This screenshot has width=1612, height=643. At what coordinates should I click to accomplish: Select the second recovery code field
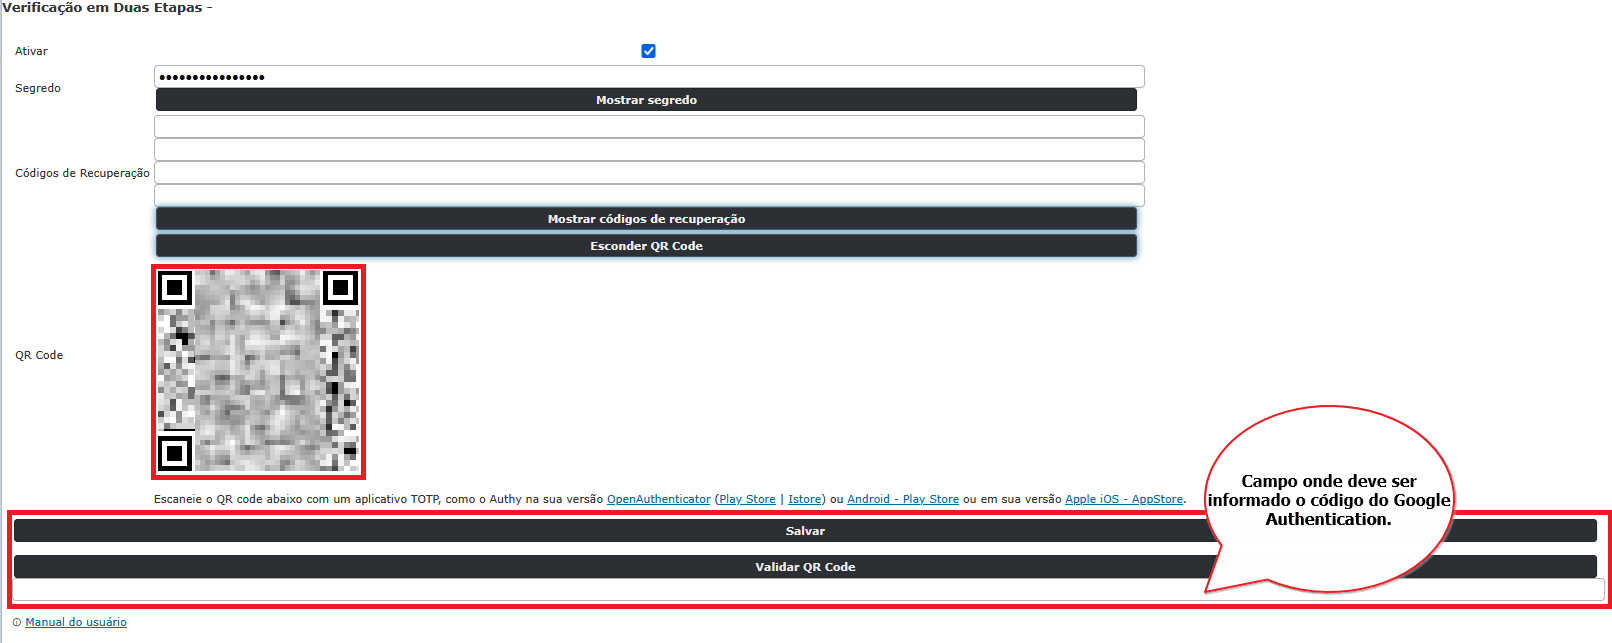click(648, 149)
